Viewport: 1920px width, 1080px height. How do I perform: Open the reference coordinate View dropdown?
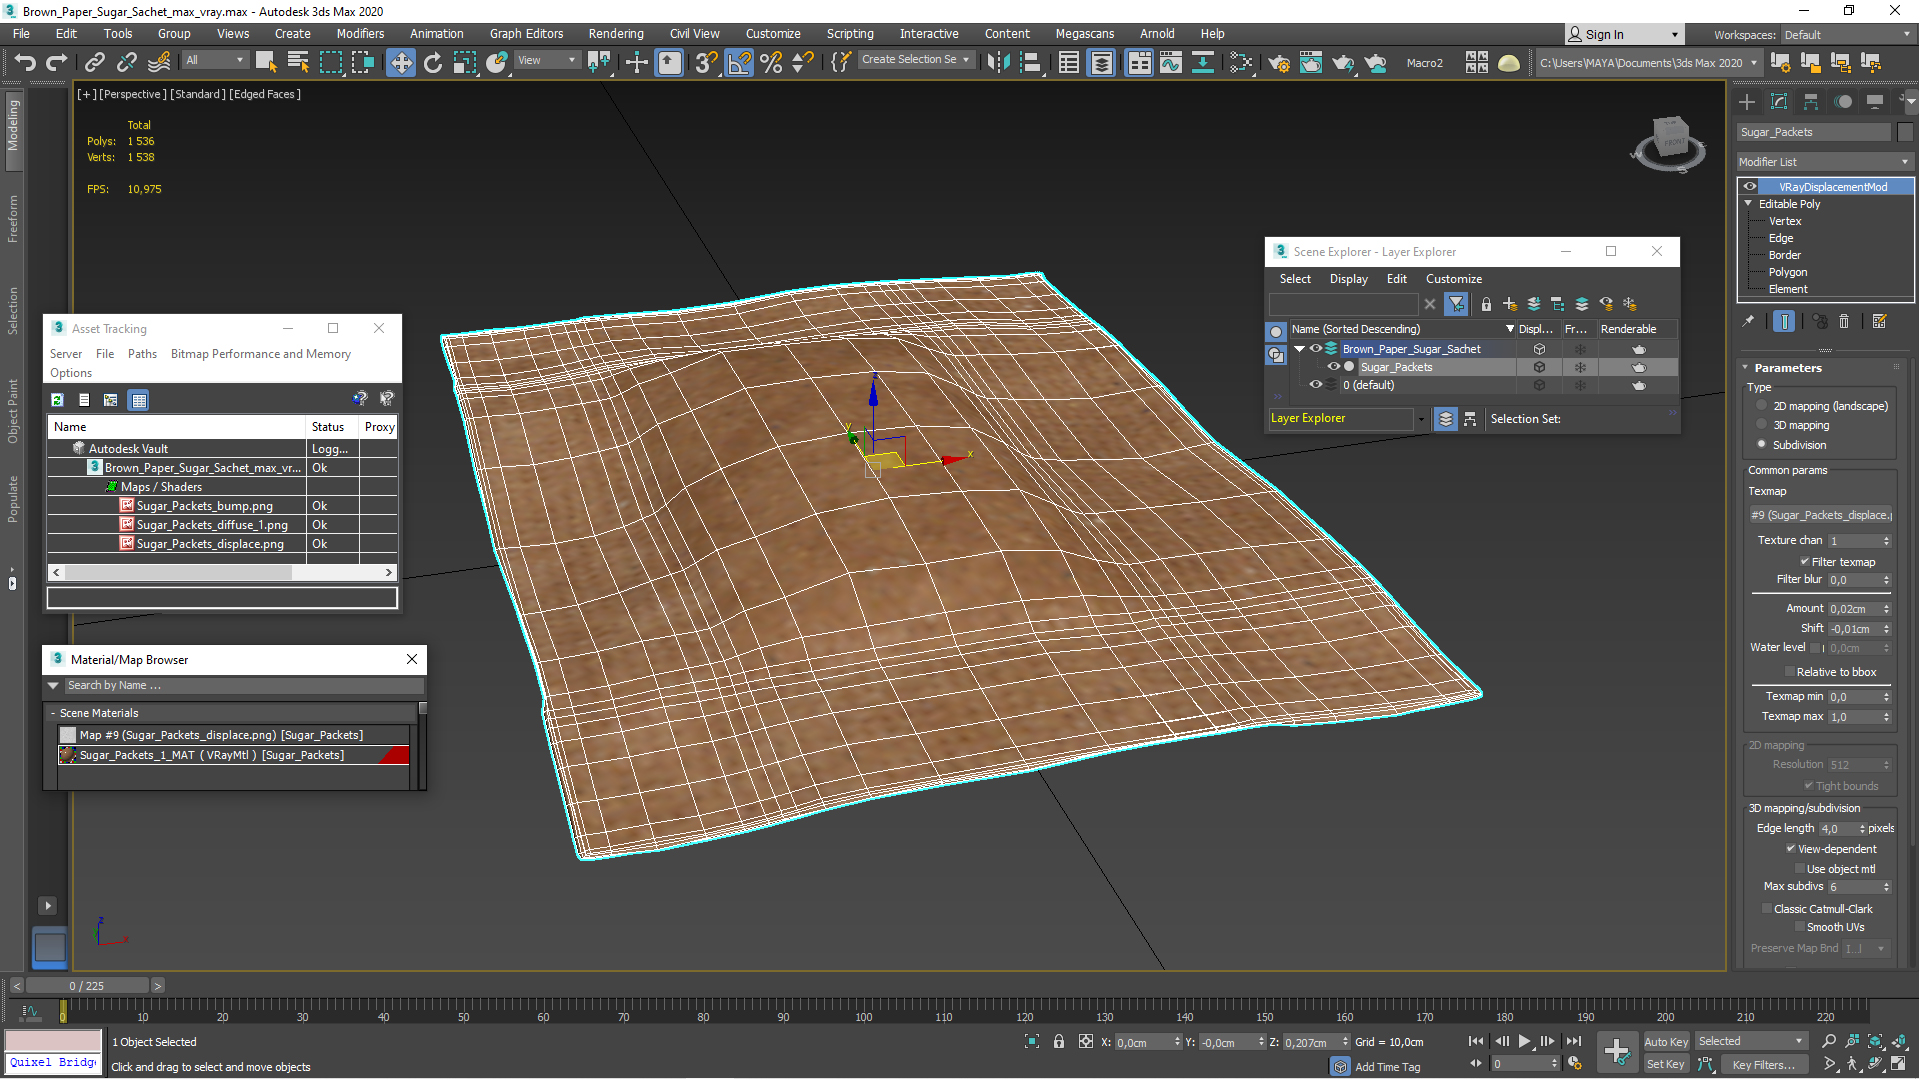547,60
